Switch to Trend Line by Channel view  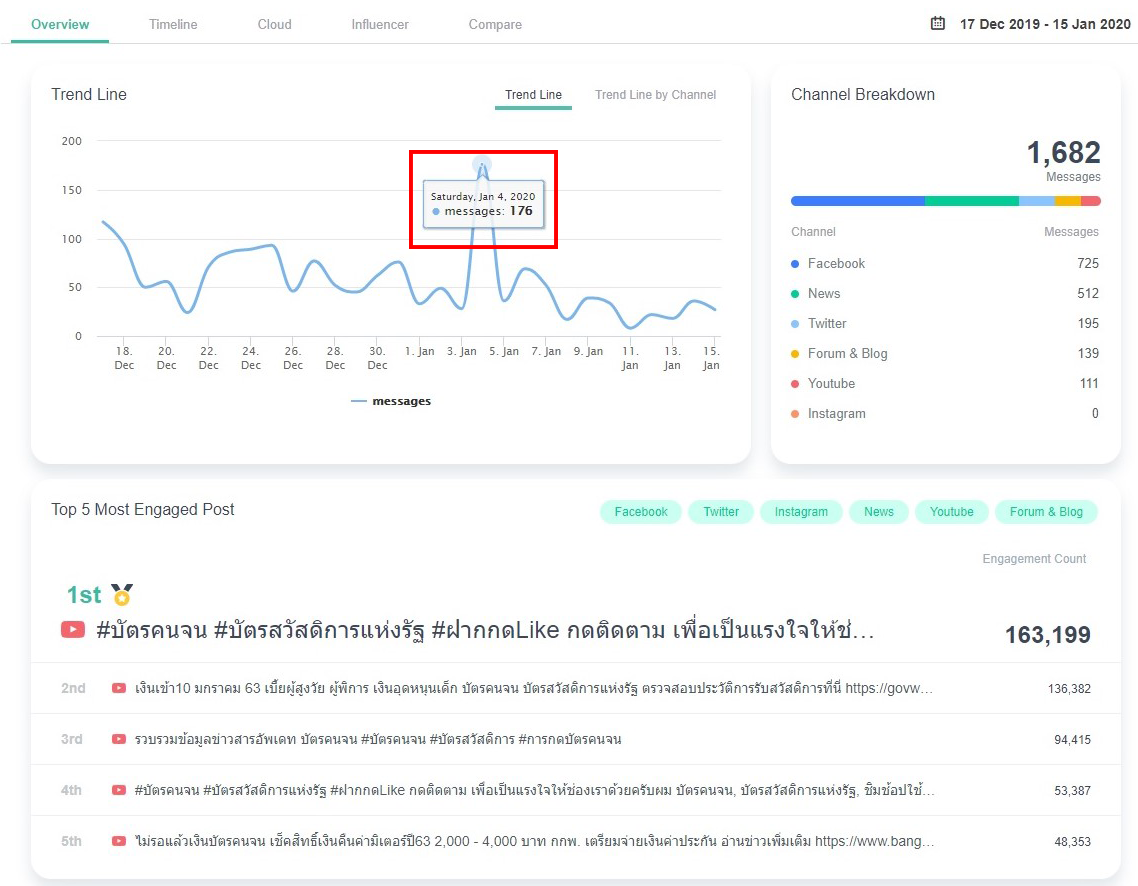coord(655,95)
